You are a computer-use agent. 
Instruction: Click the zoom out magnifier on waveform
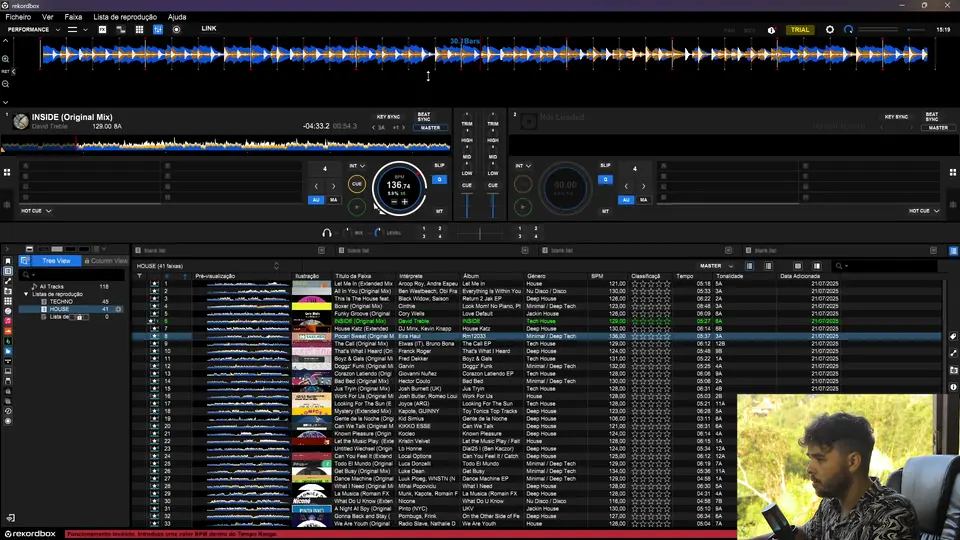coord(6,84)
